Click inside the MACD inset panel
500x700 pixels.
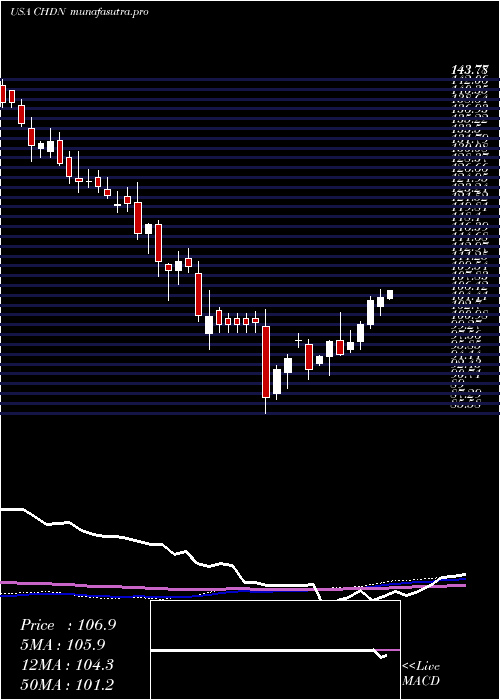coord(275,650)
